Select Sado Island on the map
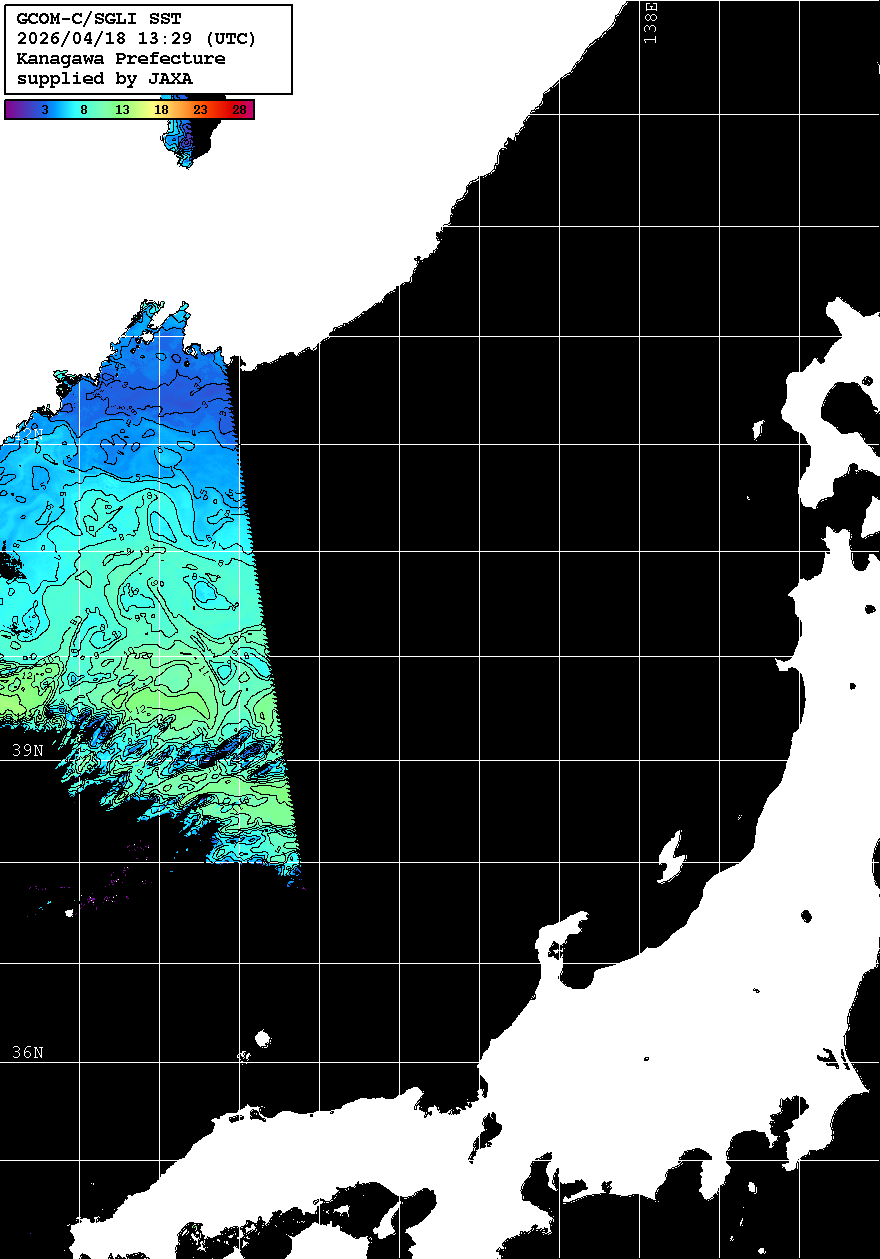This screenshot has width=880, height=1259. click(671, 858)
